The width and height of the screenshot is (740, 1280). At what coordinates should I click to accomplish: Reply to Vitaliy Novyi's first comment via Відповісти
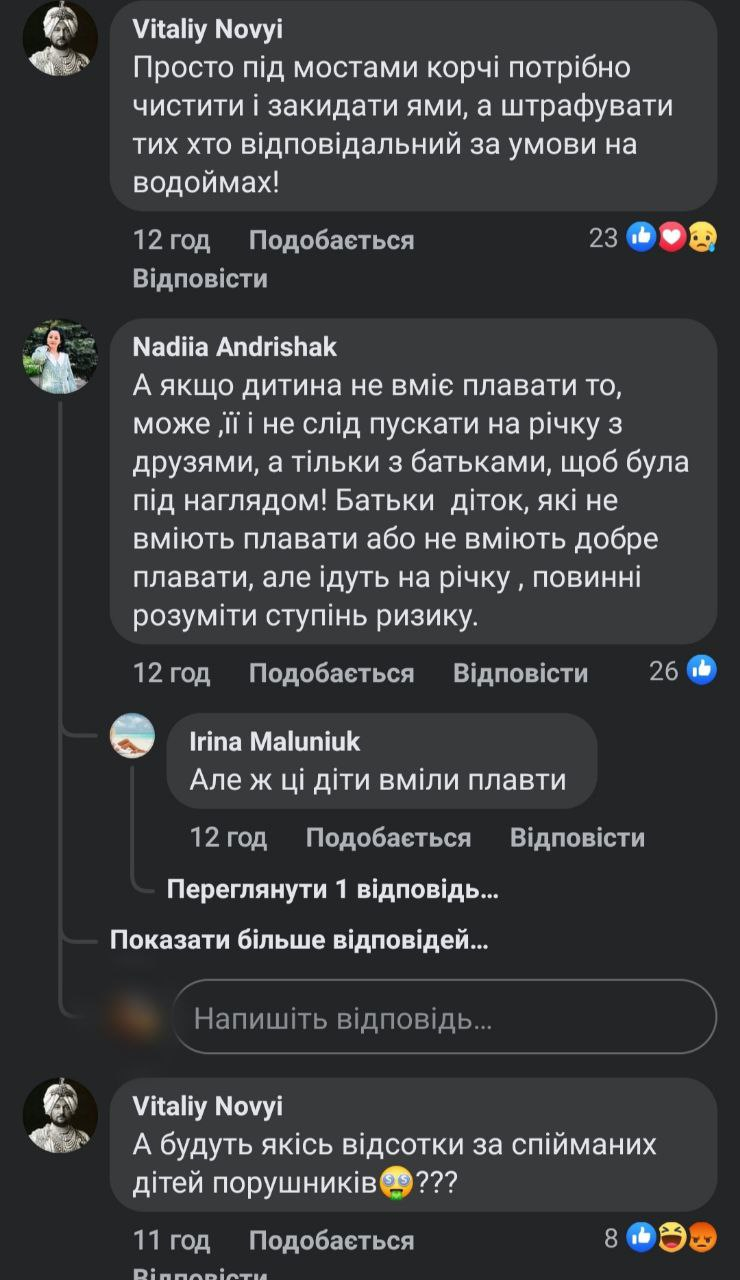tap(200, 278)
